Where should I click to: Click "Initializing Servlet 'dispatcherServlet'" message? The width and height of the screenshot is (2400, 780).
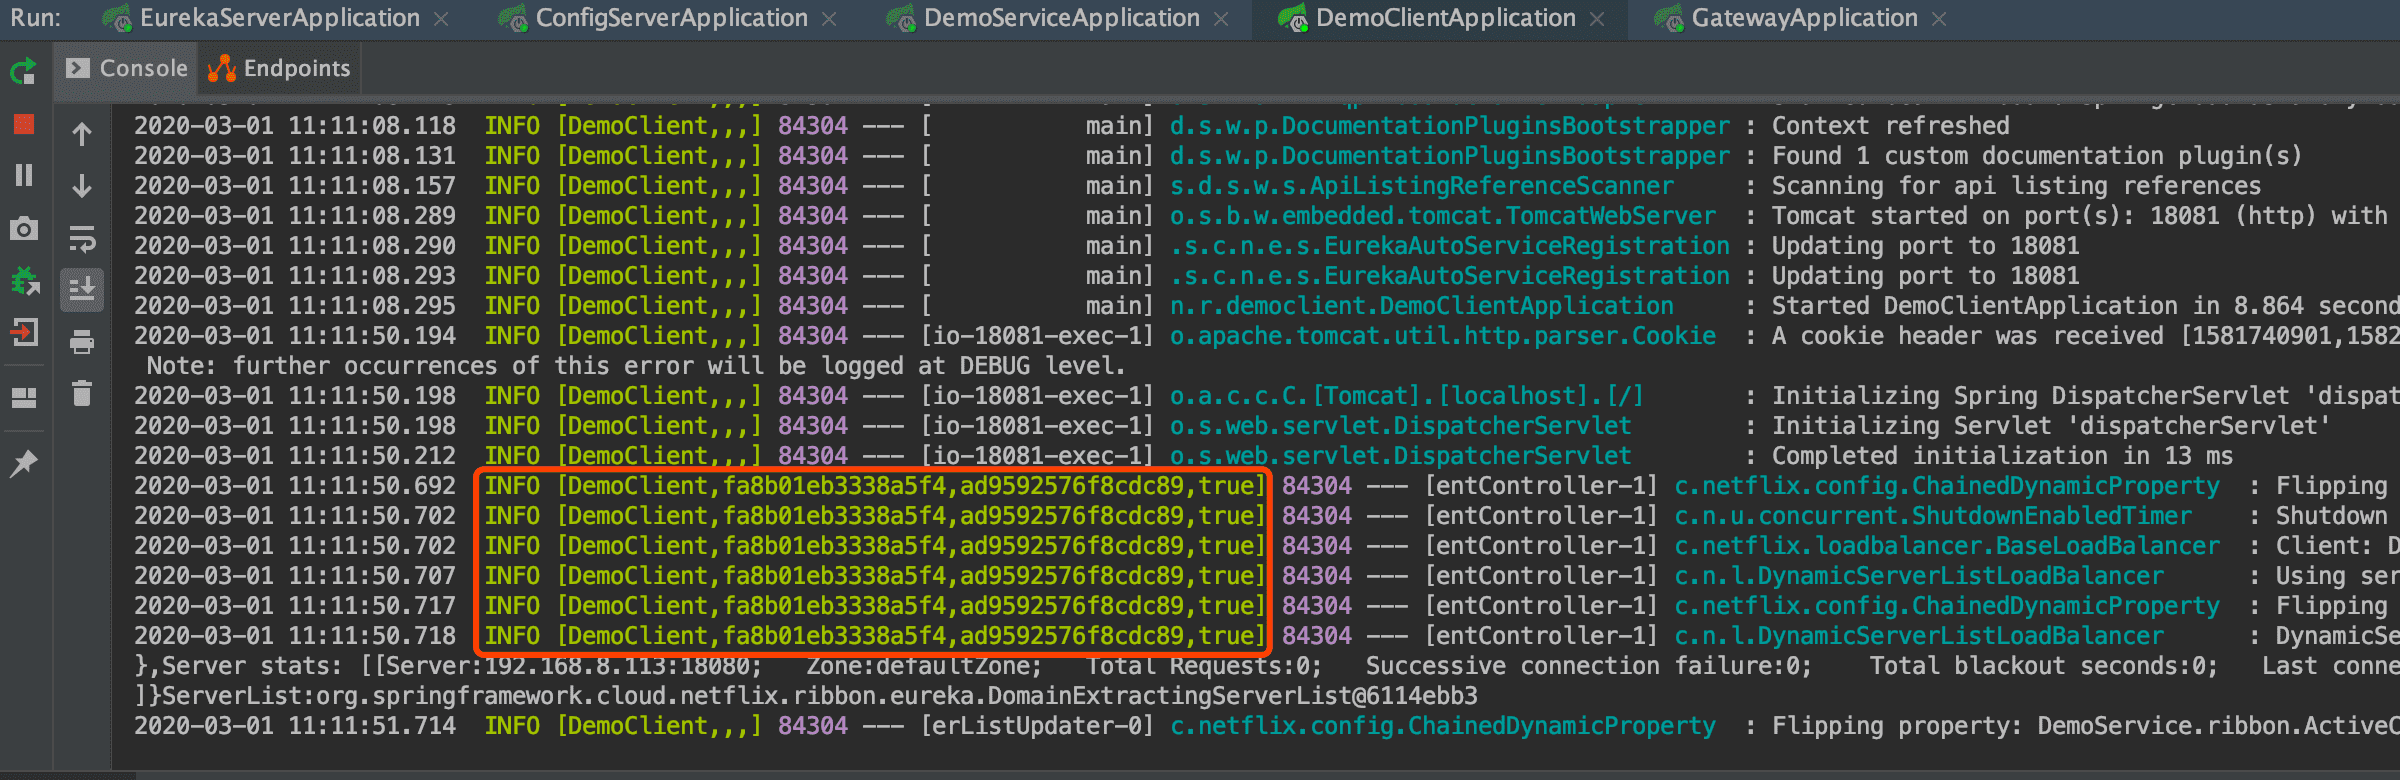tap(2051, 426)
